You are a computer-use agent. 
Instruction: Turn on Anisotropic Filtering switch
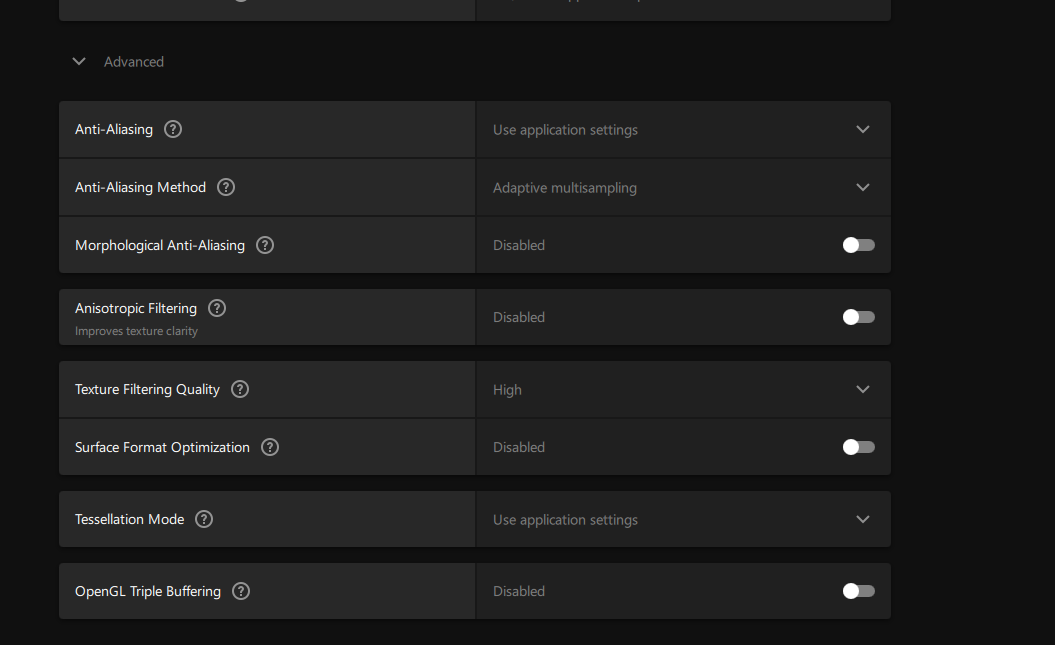coord(858,317)
